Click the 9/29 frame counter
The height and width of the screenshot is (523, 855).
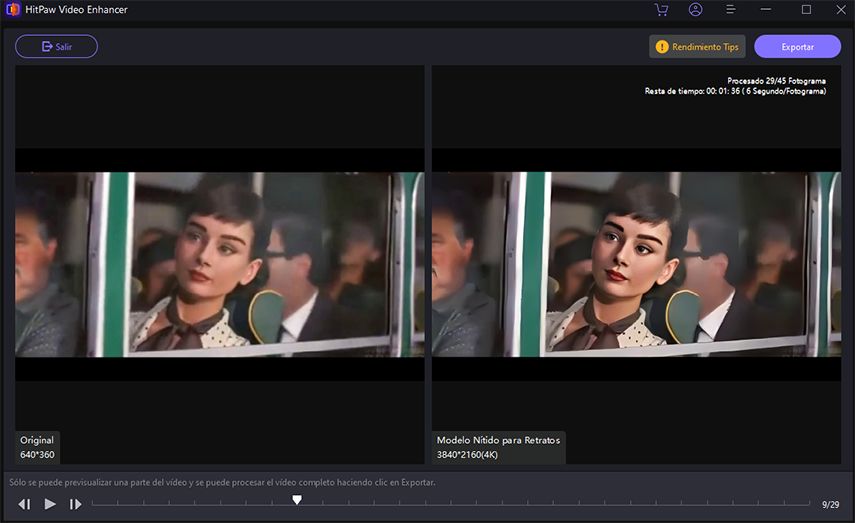point(830,505)
